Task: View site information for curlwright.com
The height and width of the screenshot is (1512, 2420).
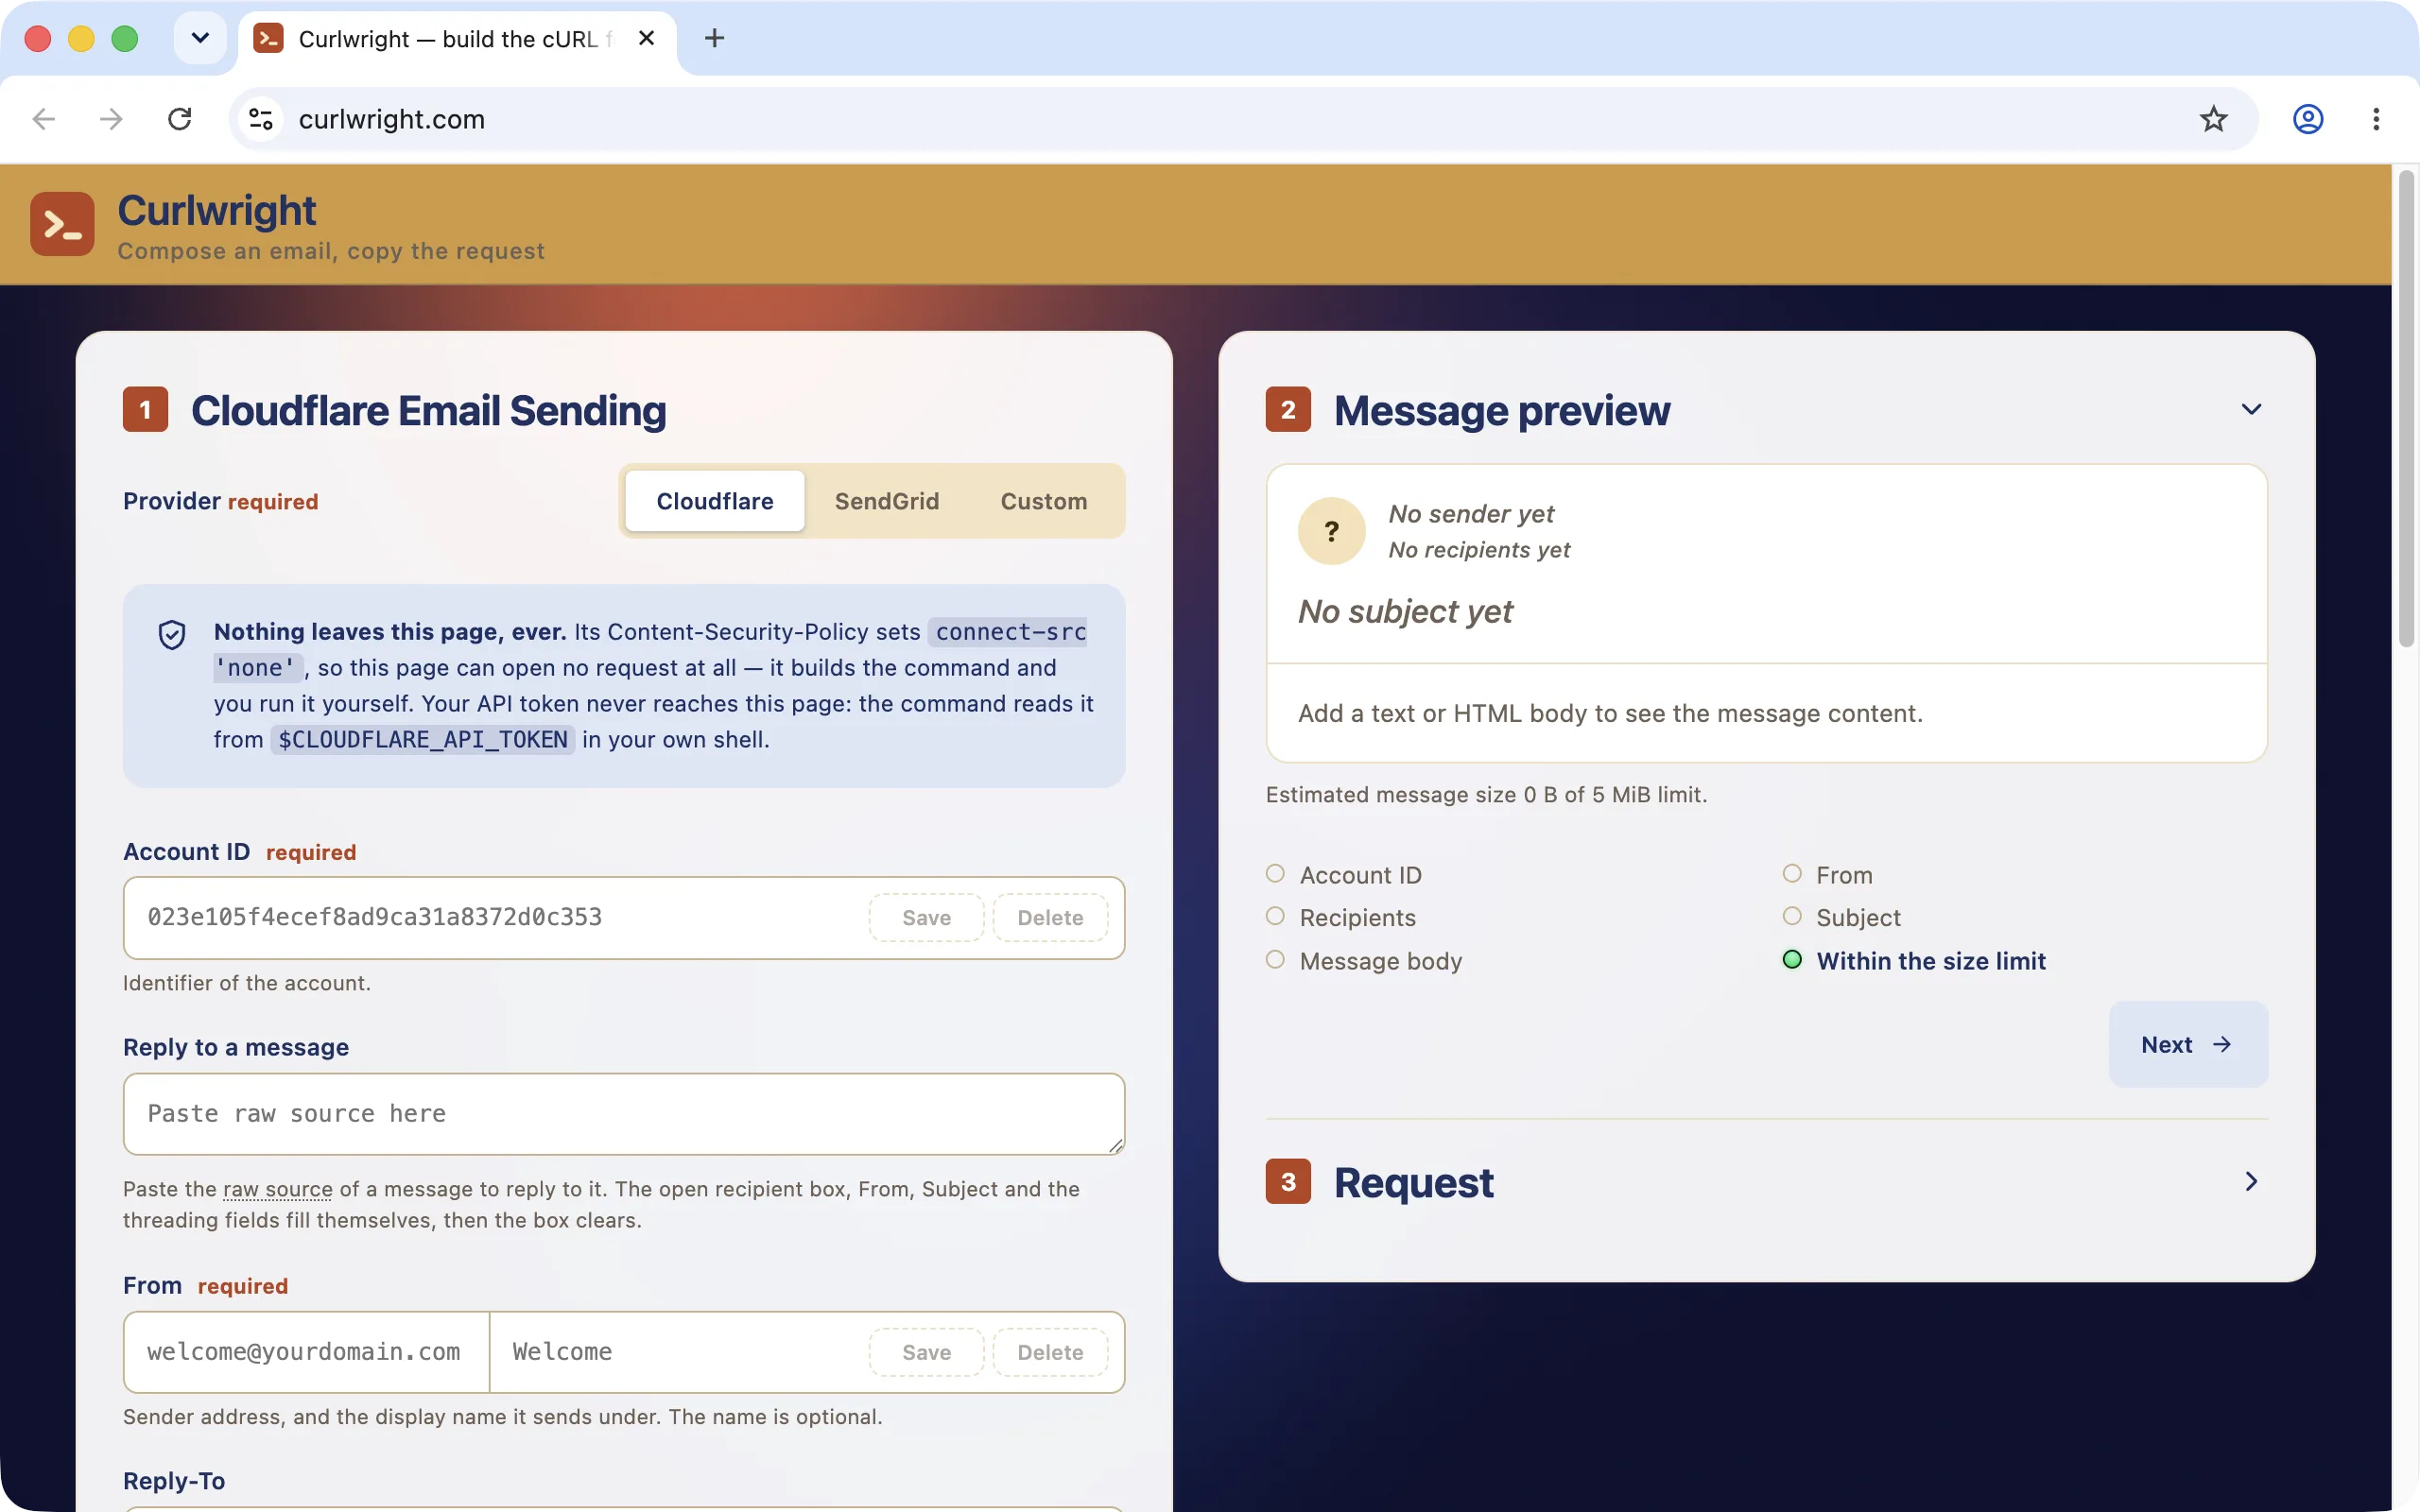Action: [x=261, y=119]
